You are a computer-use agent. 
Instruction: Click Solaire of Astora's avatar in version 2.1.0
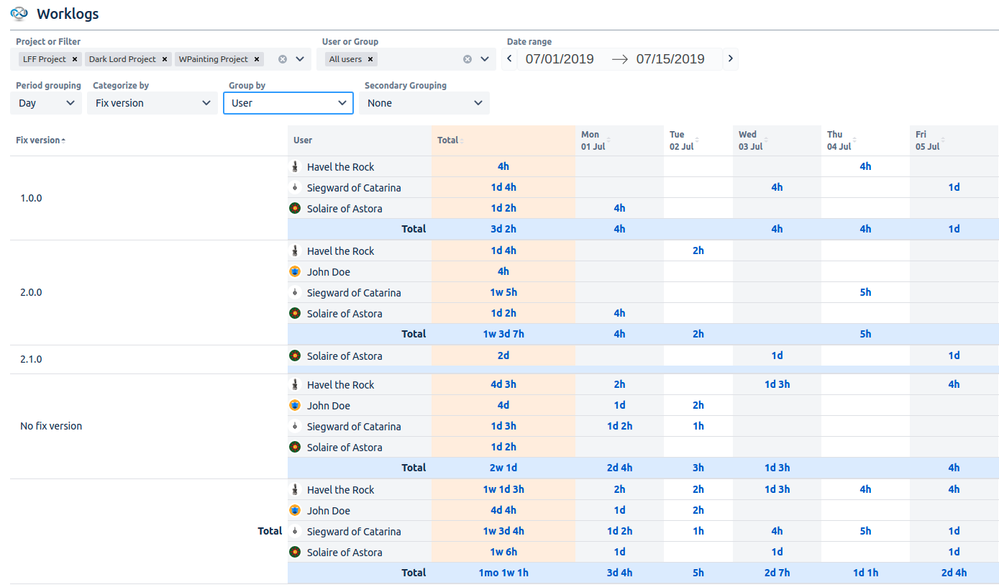(295, 355)
